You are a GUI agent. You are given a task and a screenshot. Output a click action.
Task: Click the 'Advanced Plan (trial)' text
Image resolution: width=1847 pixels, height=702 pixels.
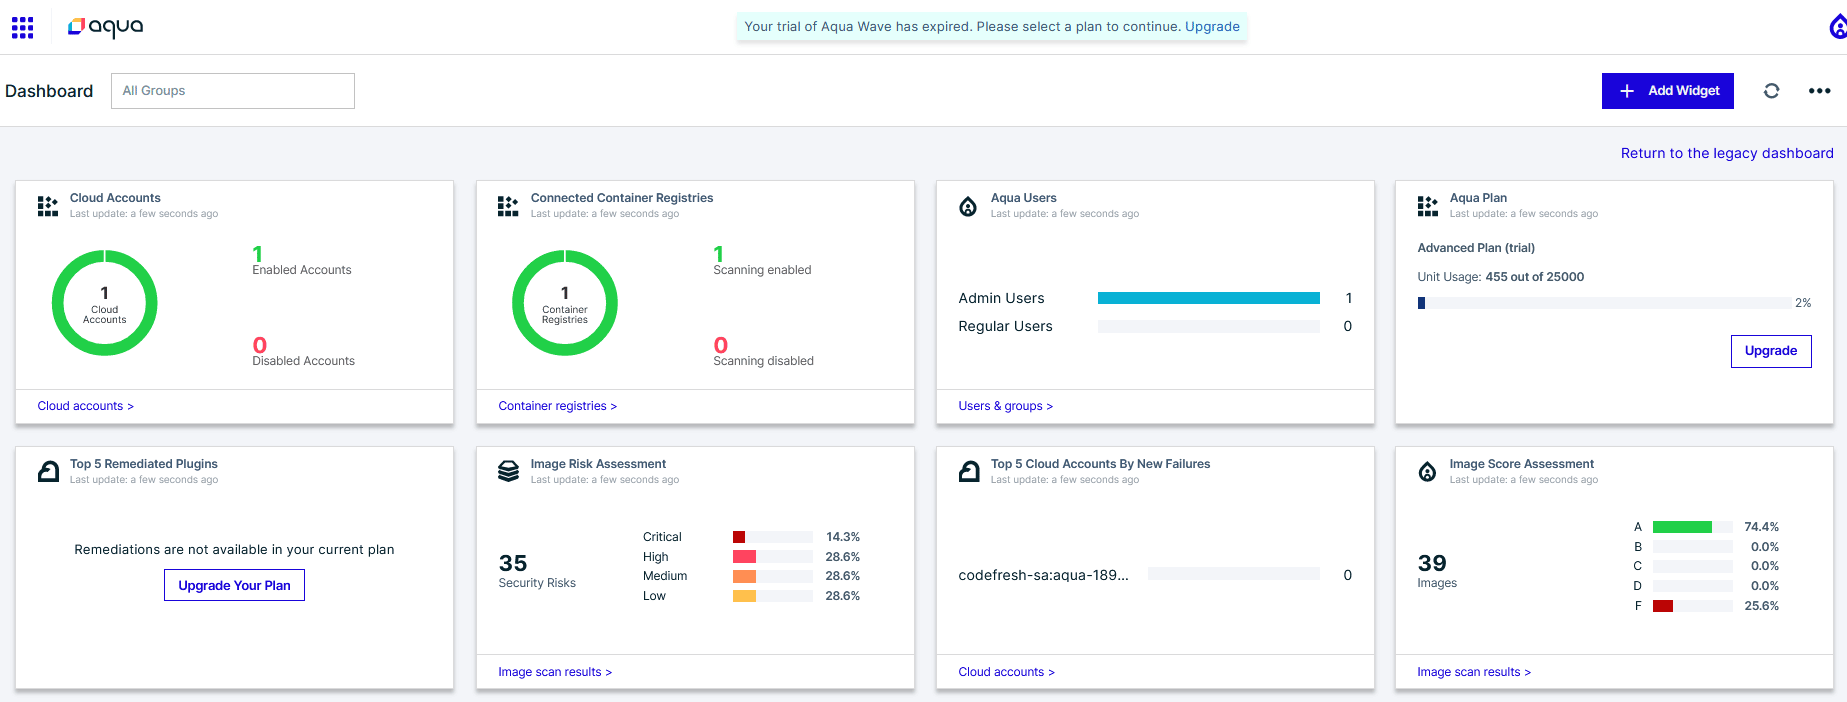(1476, 248)
